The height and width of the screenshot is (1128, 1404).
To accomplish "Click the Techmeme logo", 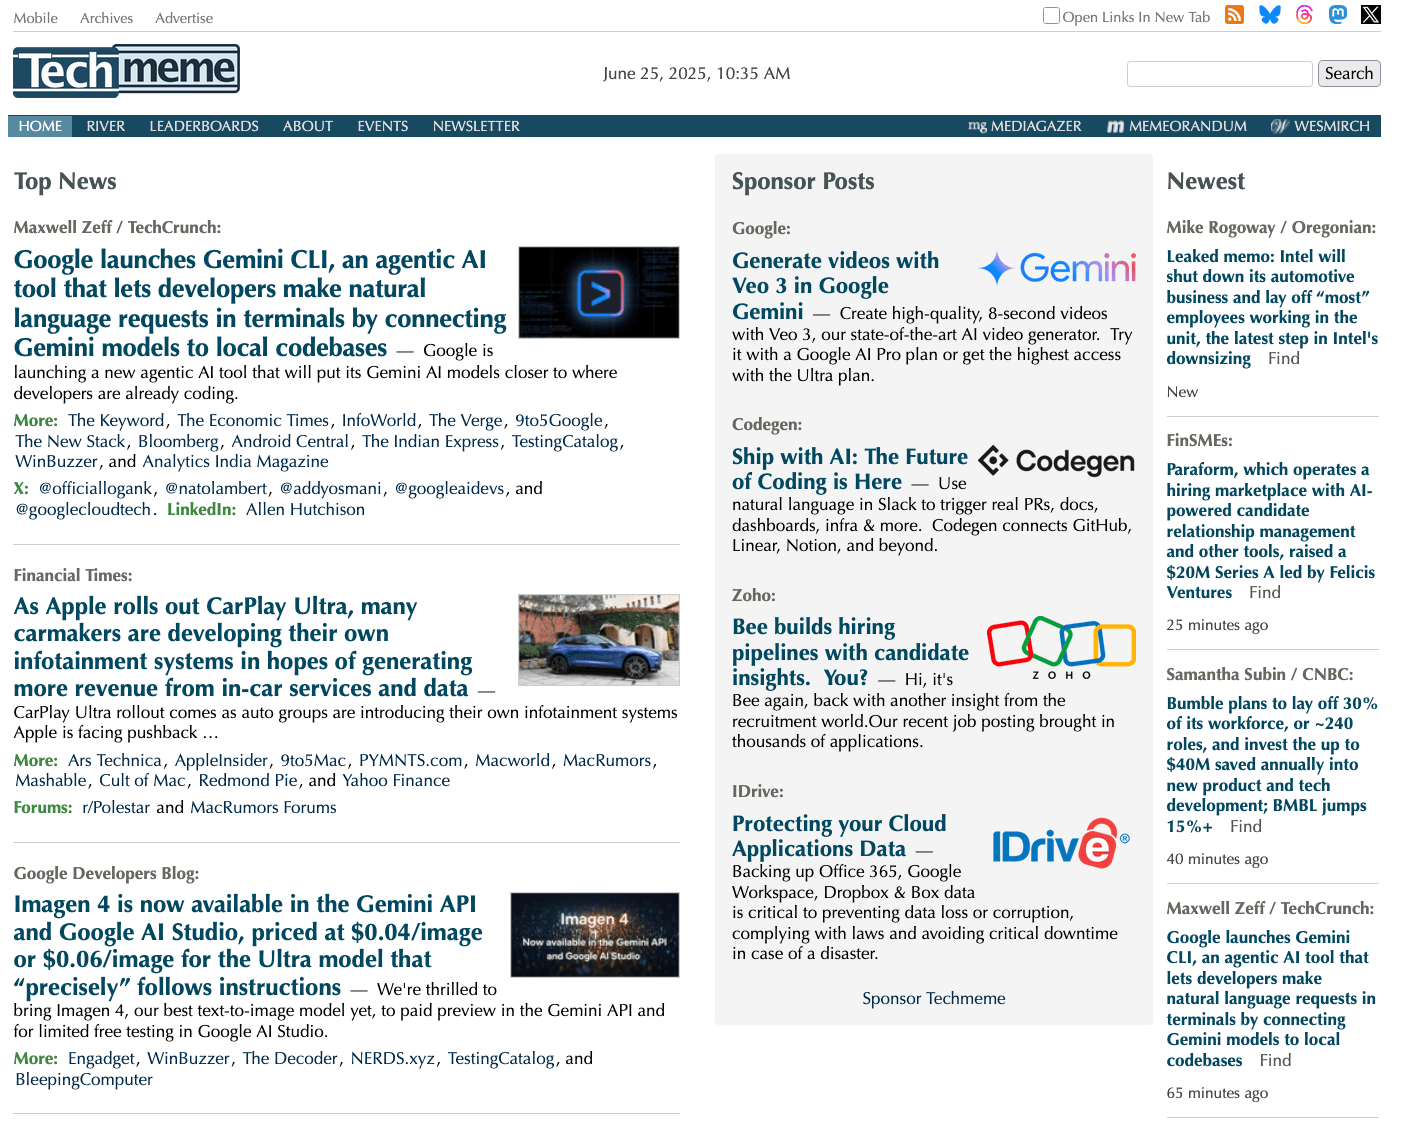I will coord(126,70).
